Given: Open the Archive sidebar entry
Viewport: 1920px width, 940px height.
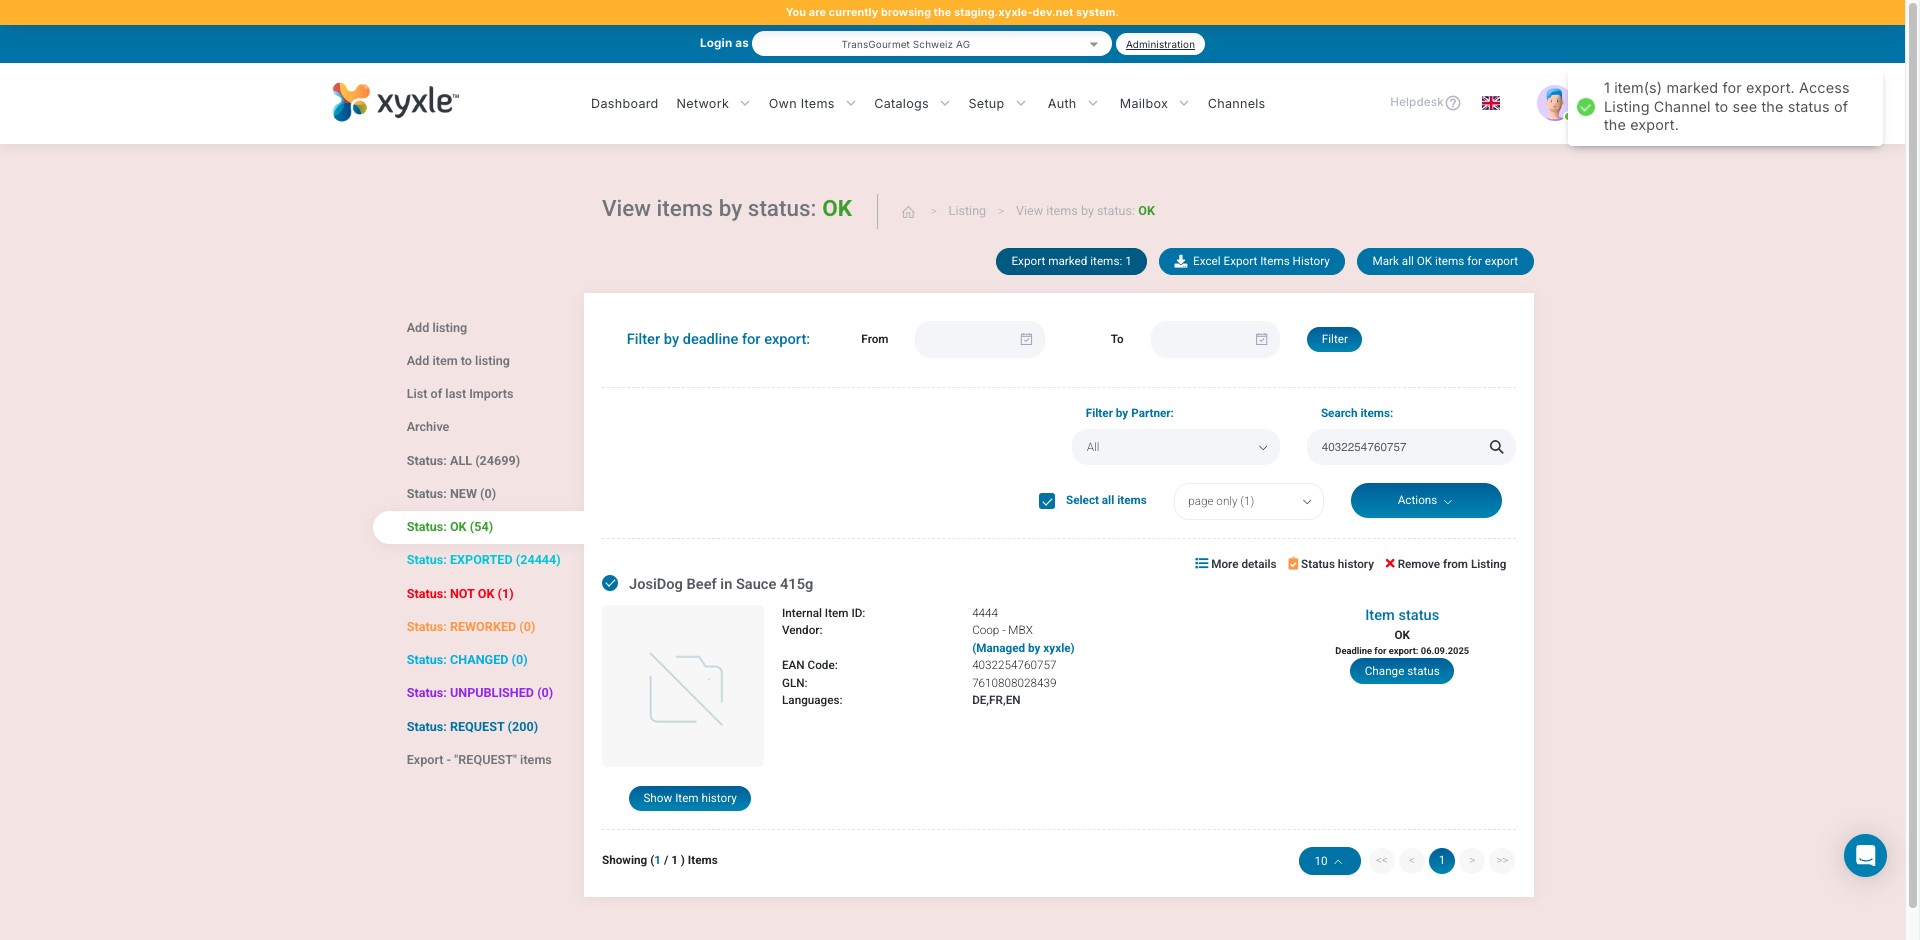Looking at the screenshot, I should pyautogui.click(x=428, y=427).
